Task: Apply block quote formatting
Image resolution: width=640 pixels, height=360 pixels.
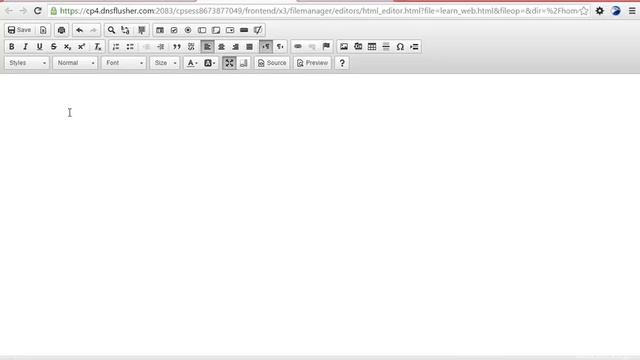Action: coord(177,47)
